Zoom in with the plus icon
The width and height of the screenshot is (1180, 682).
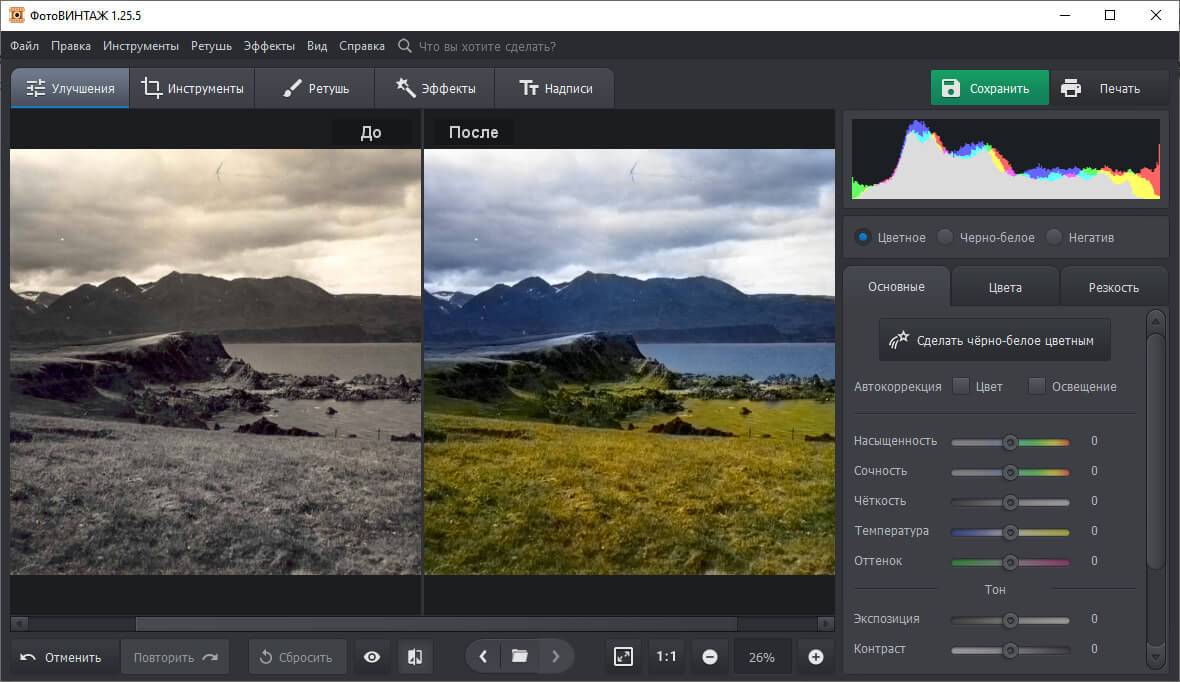815,657
